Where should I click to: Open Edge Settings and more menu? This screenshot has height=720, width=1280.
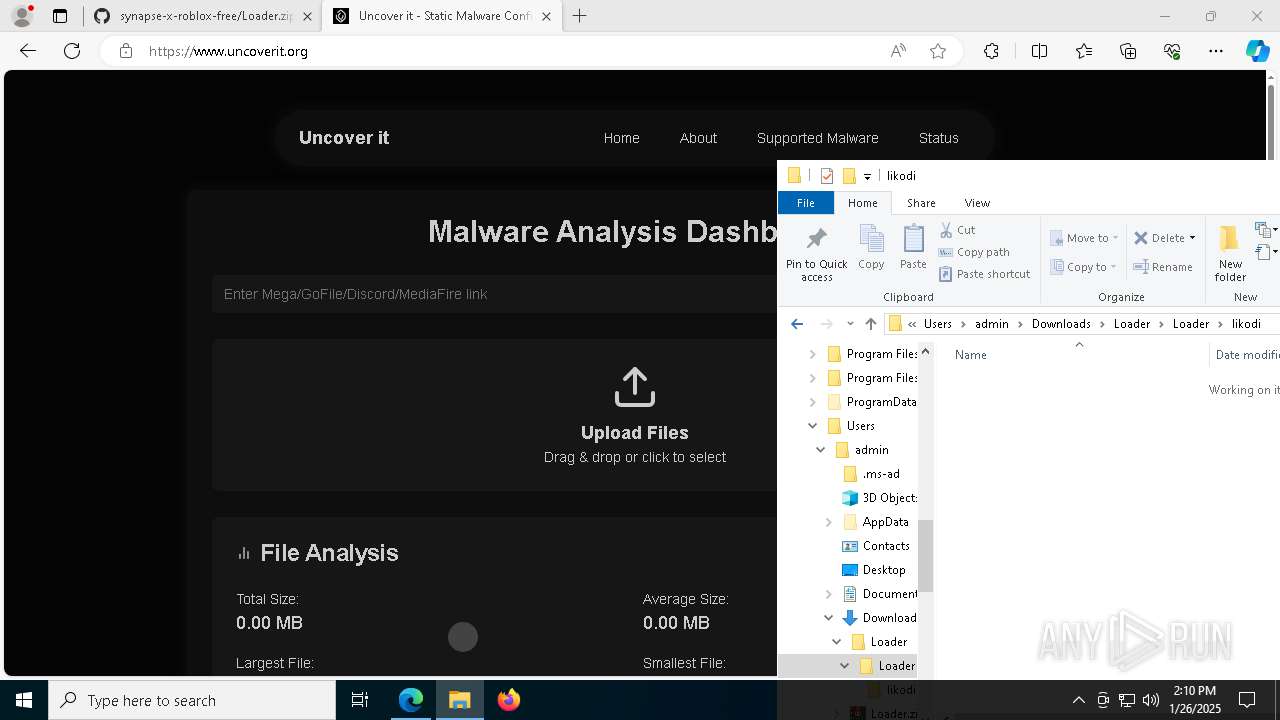(x=1216, y=51)
